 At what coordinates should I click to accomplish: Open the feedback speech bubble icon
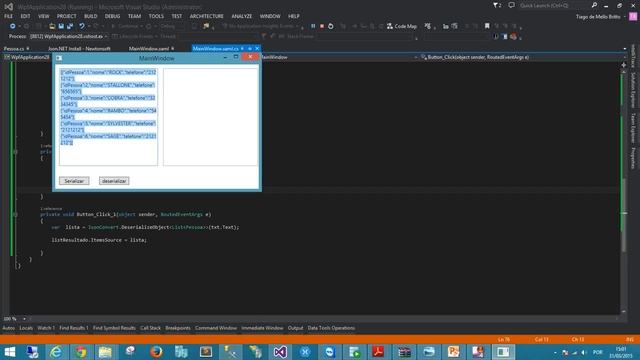pyautogui.click(x=511, y=5)
